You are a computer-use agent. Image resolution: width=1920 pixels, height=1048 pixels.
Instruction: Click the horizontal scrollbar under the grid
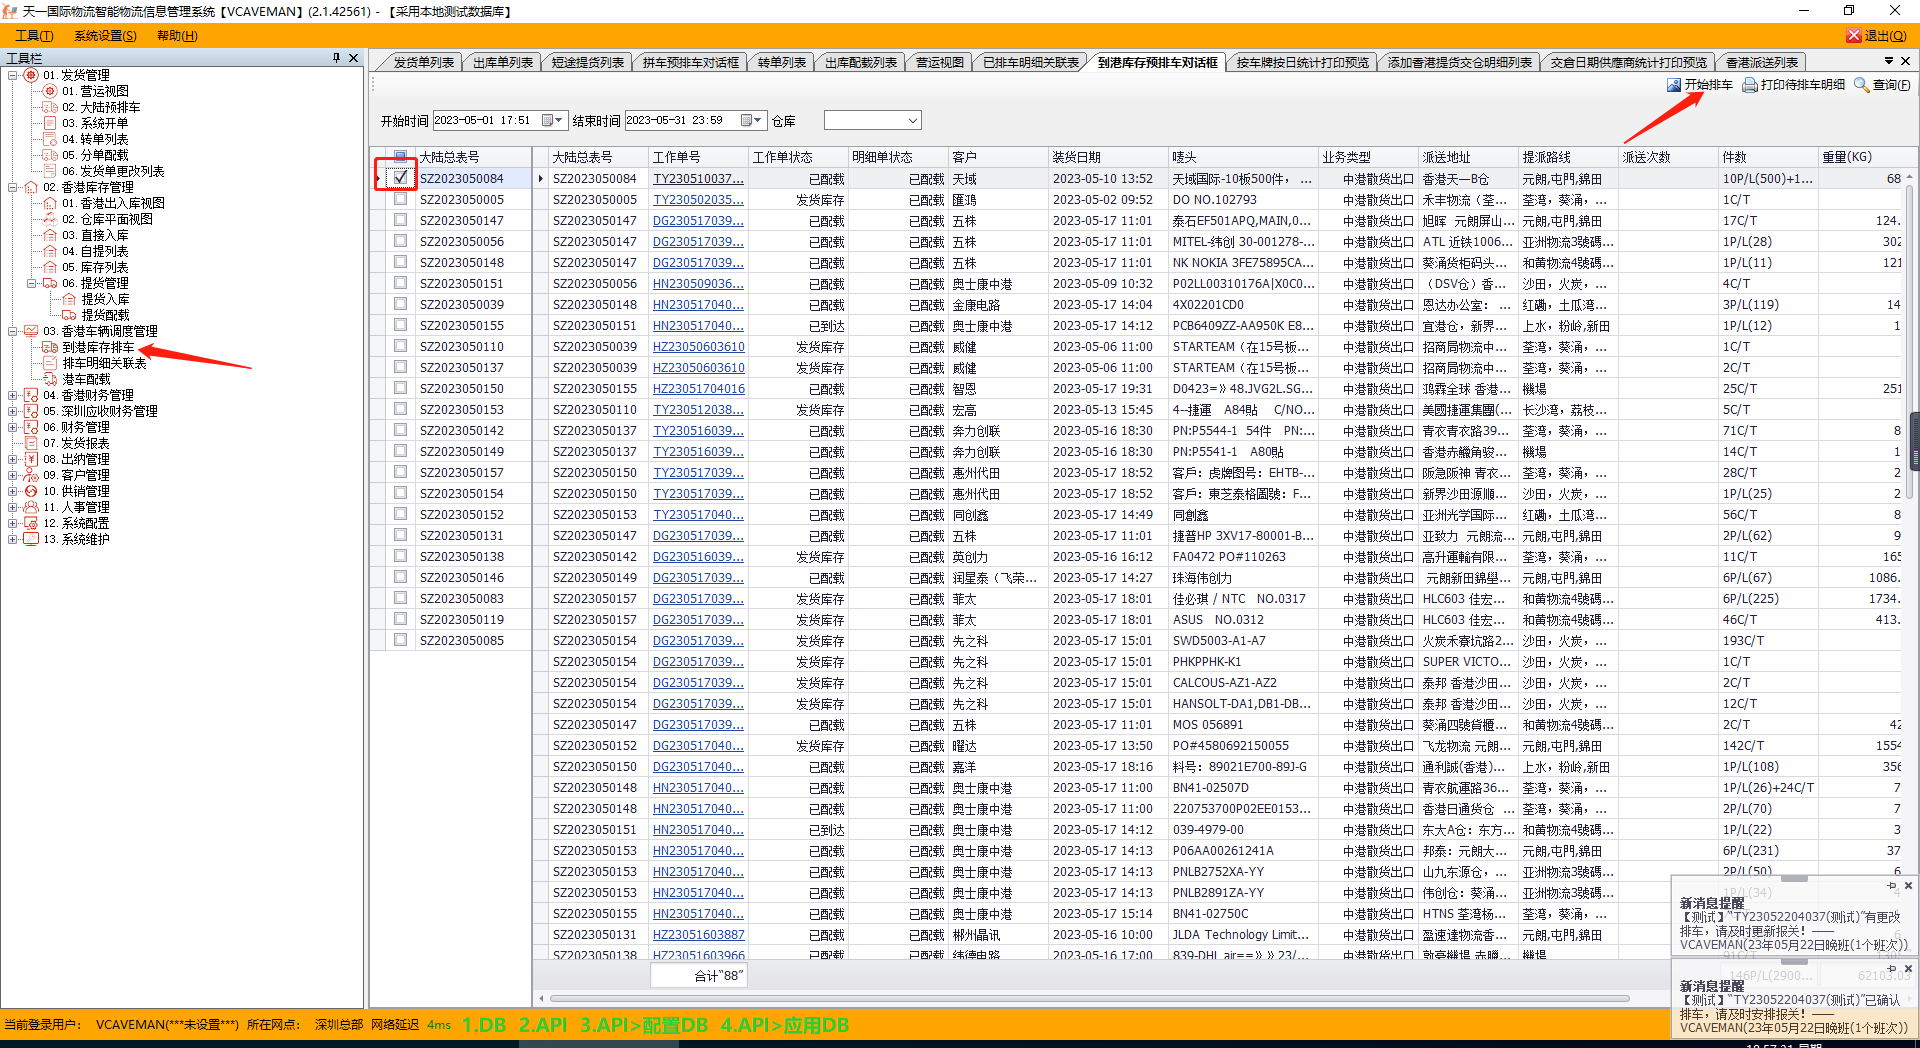[x=1088, y=998]
